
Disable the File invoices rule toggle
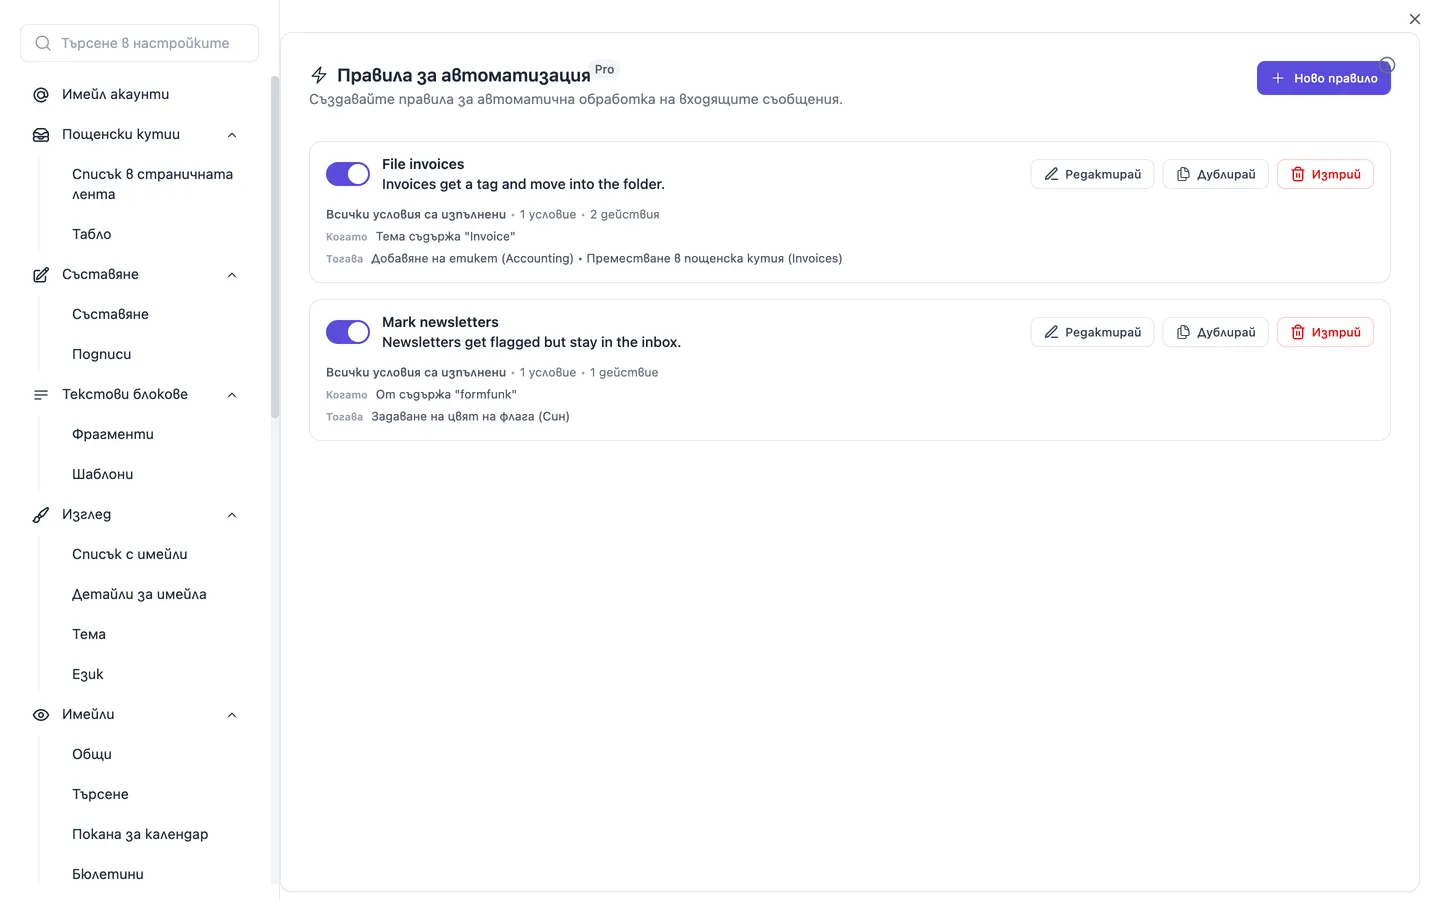348,174
